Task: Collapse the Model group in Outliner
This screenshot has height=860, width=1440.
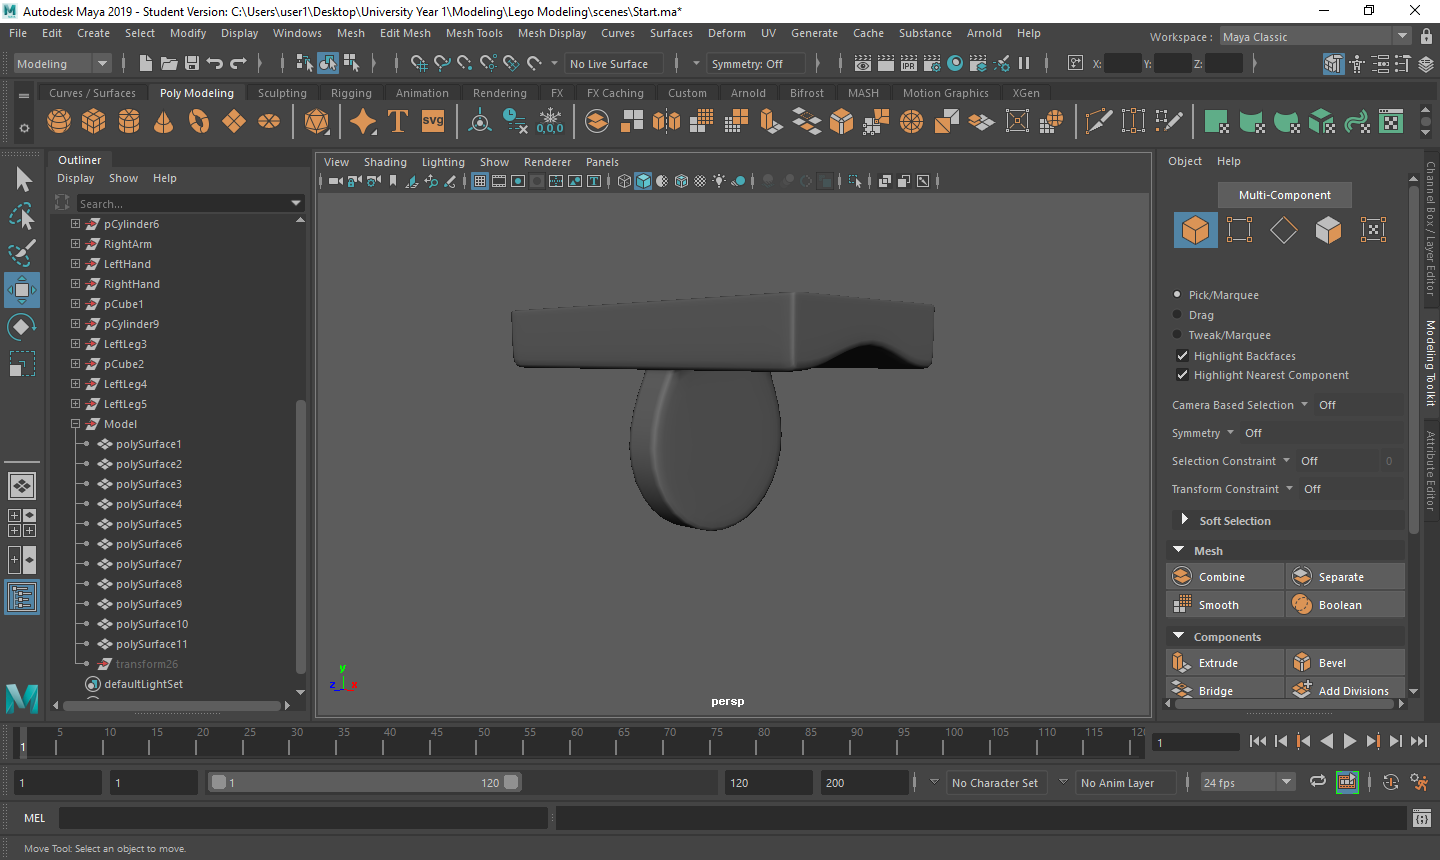Action: (x=75, y=424)
